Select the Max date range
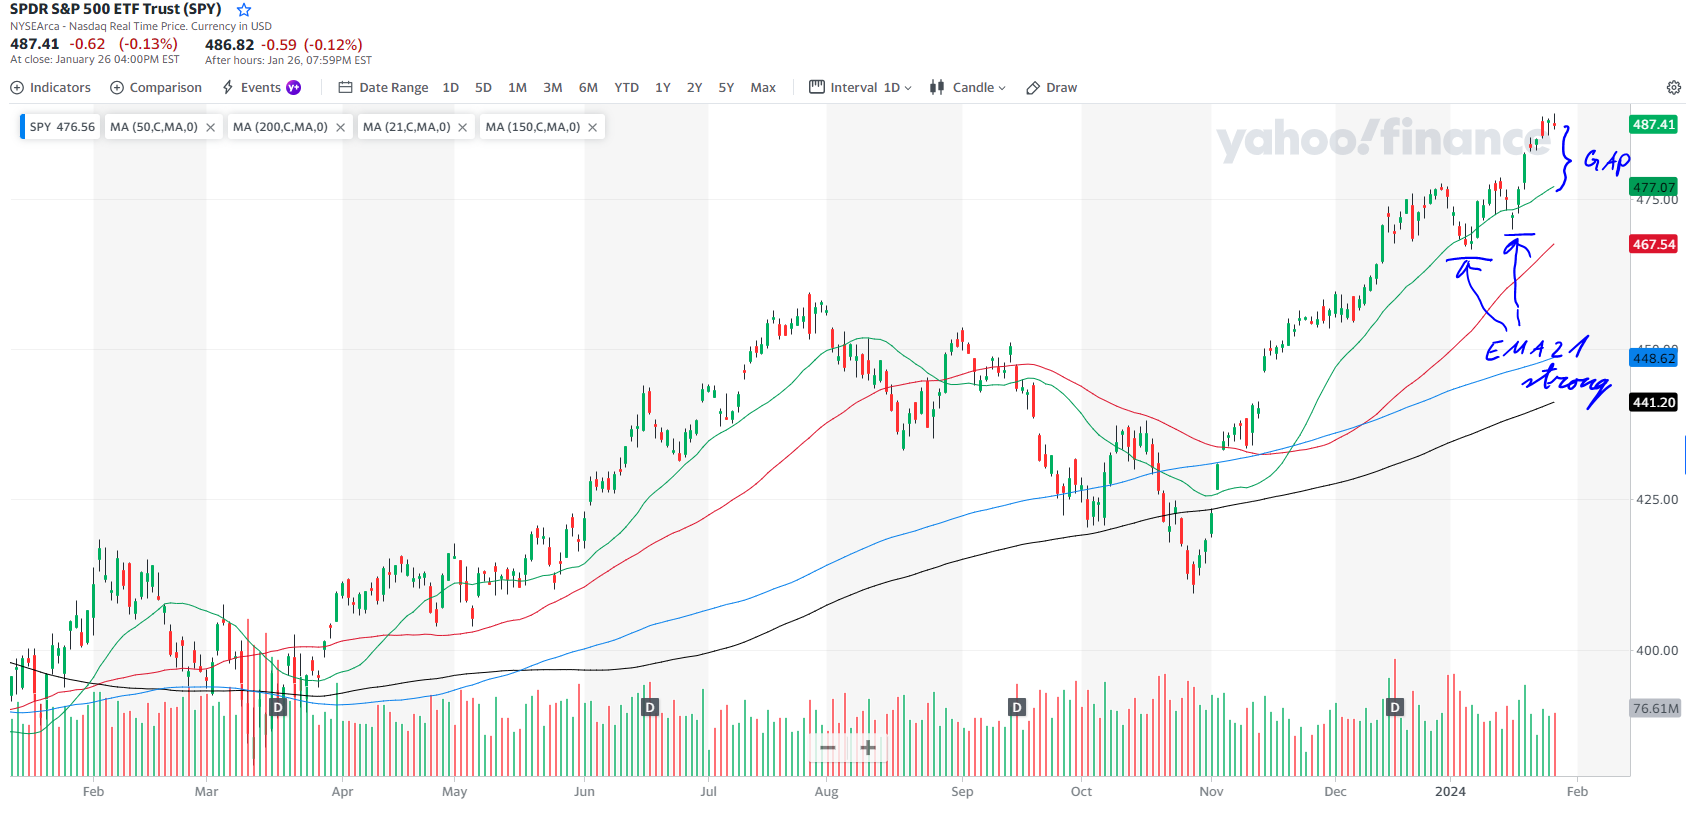Screen dimensions: 1686x813 [x=763, y=88]
